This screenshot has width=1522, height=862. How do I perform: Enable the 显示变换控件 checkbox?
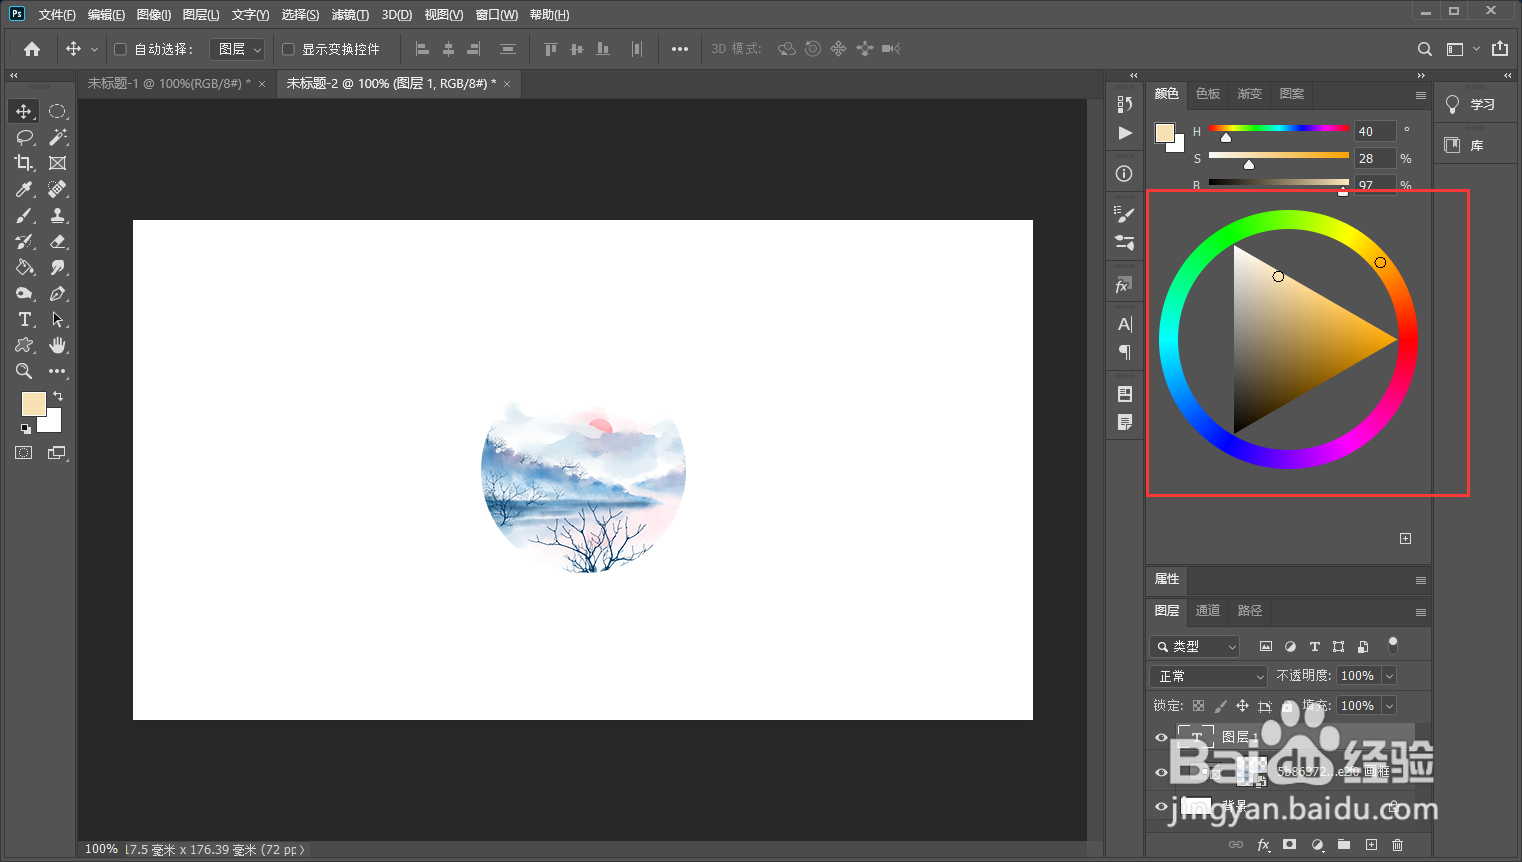288,49
